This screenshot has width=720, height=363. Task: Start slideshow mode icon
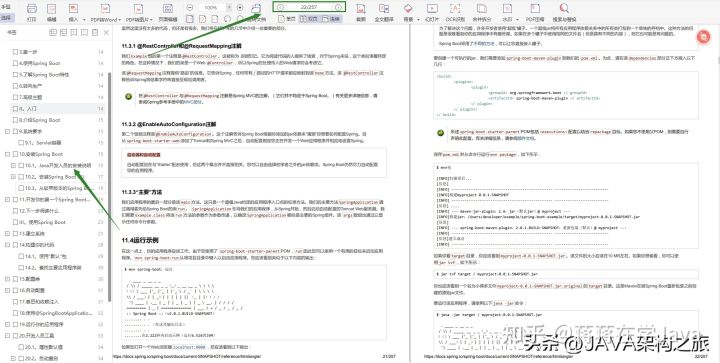(432, 9)
